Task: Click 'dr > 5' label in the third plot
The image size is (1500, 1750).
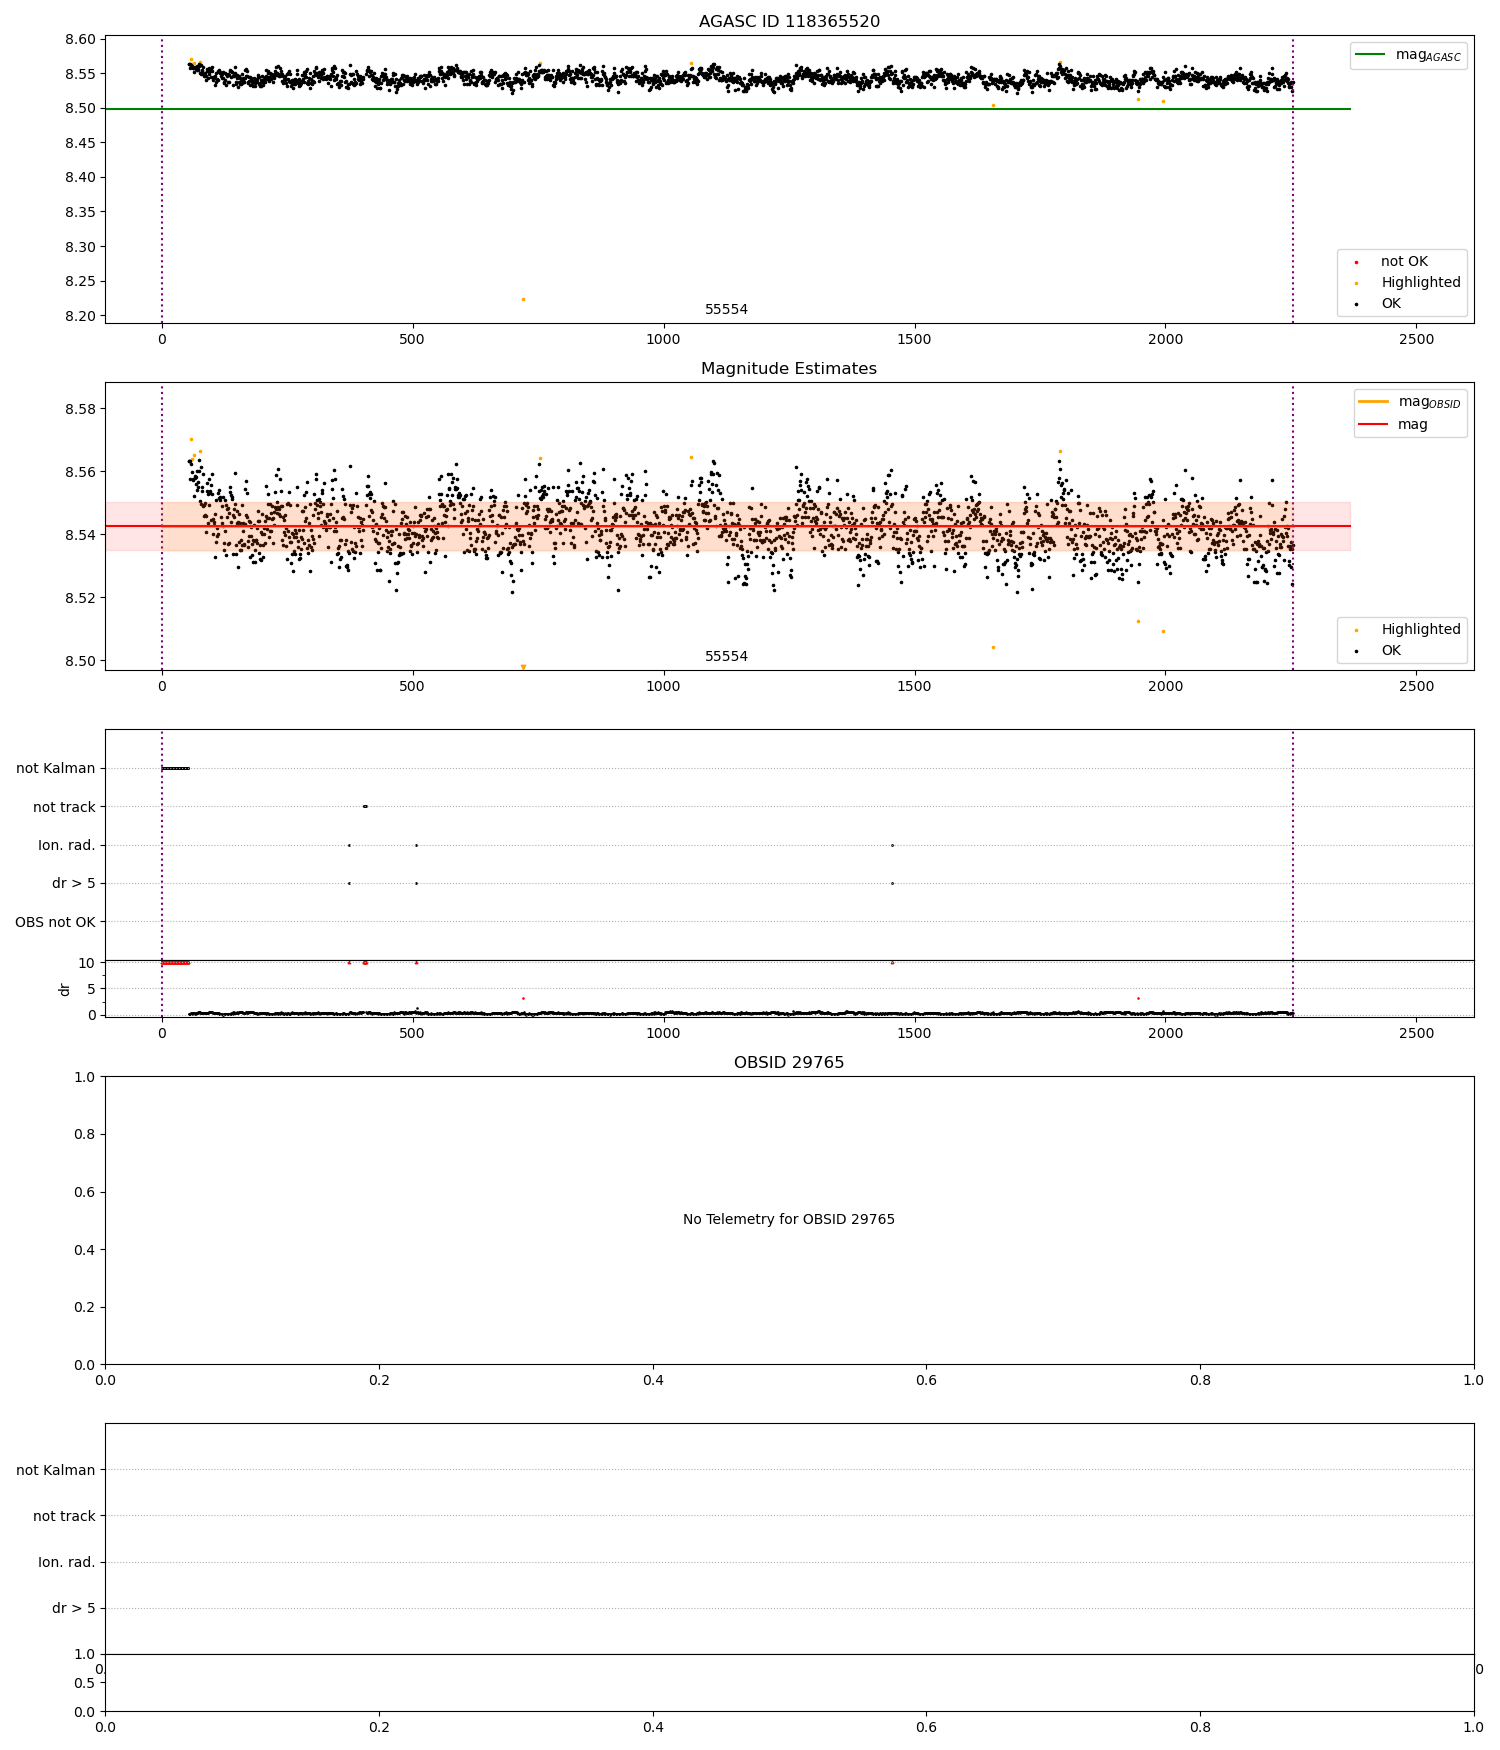Action: pos(74,884)
